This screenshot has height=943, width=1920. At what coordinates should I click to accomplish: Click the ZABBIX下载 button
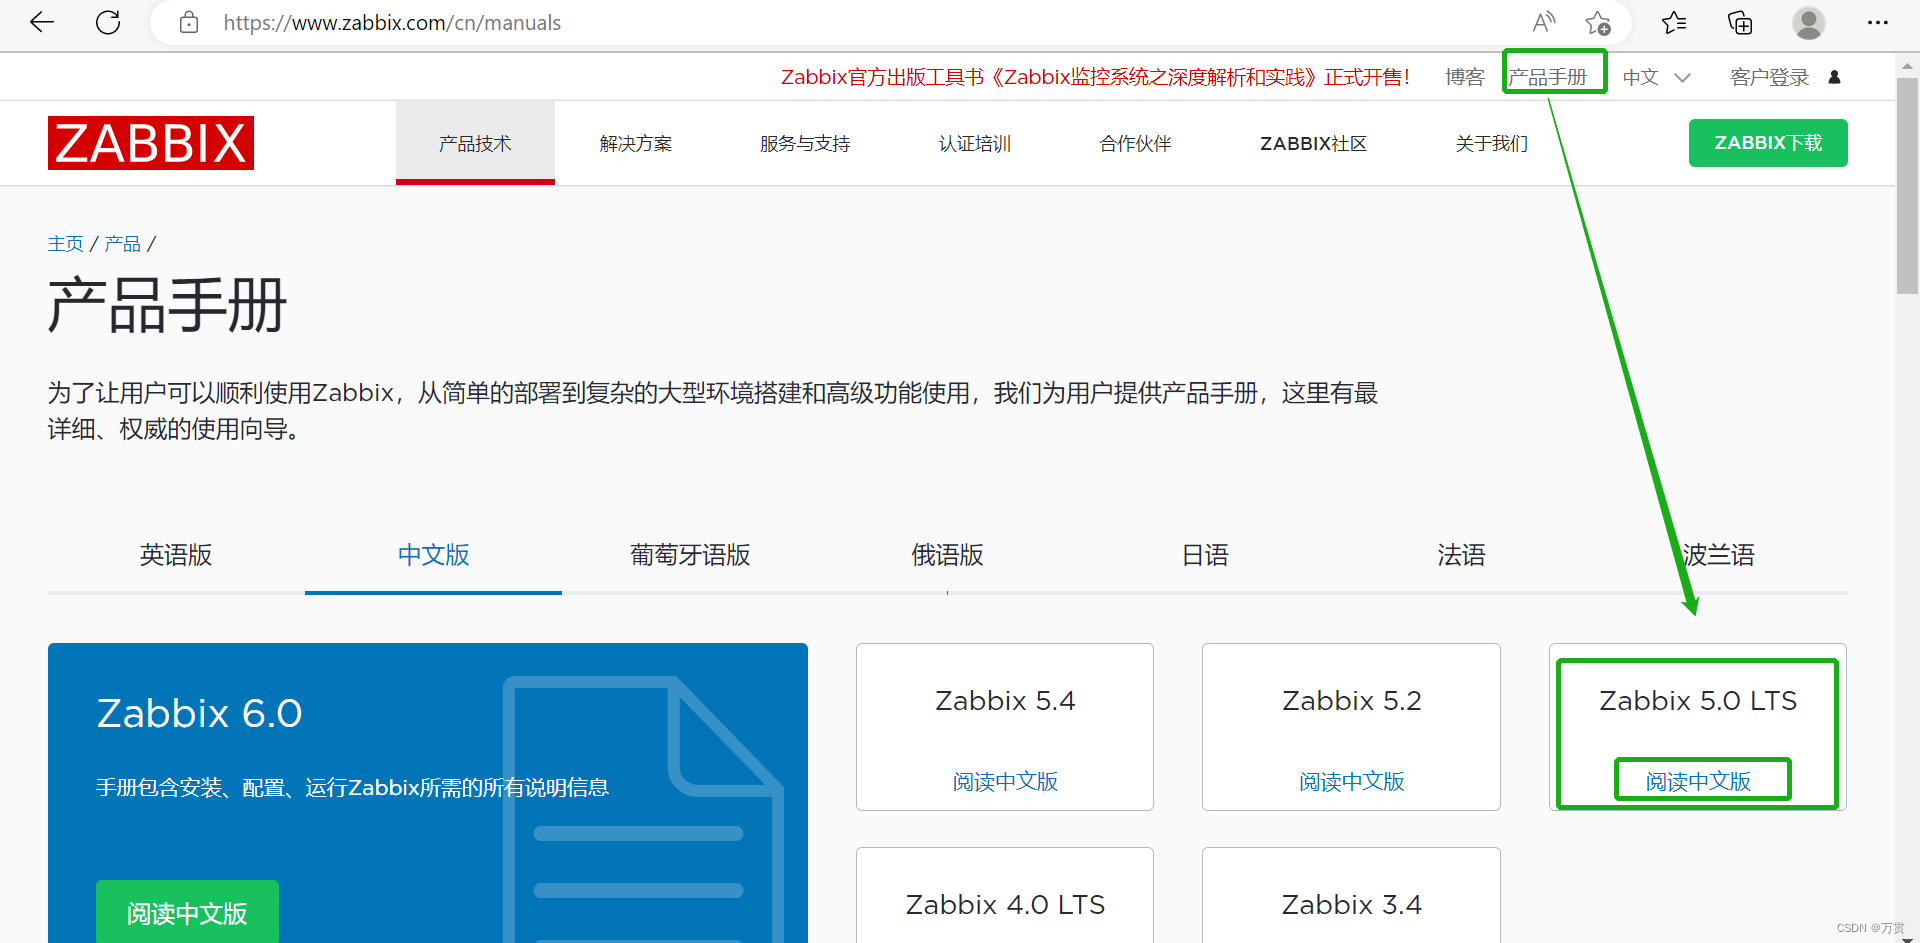pyautogui.click(x=1767, y=142)
